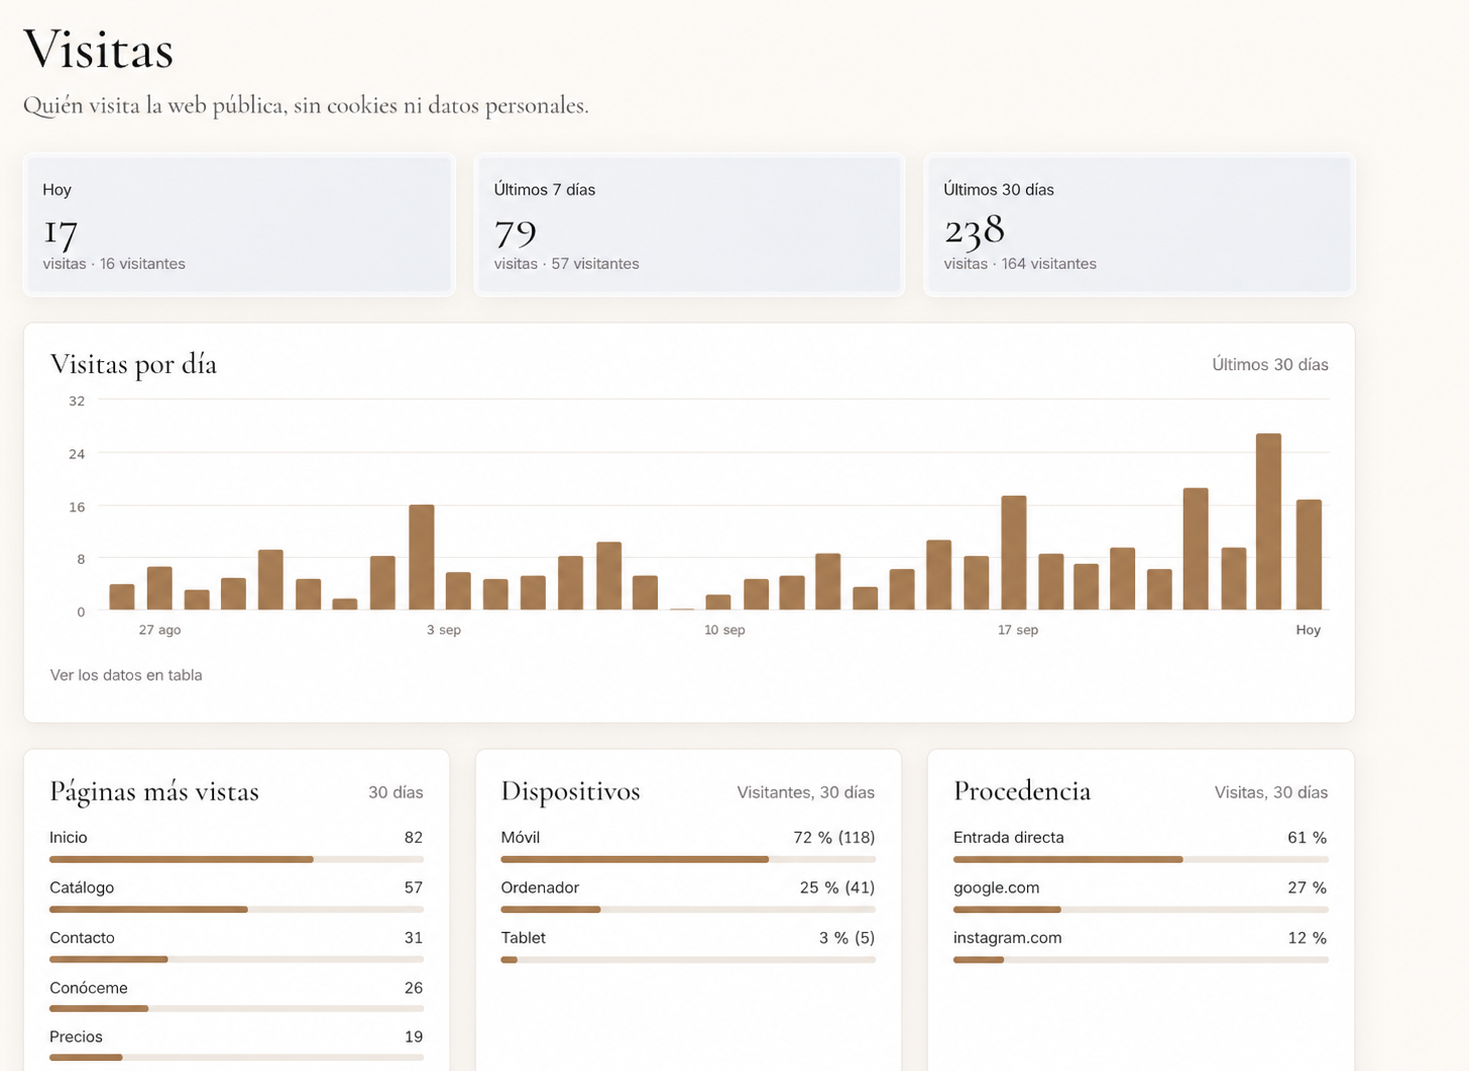The width and height of the screenshot is (1469, 1071).
Task: Click the 'Visitas por día' chart title
Action: pos(133,364)
